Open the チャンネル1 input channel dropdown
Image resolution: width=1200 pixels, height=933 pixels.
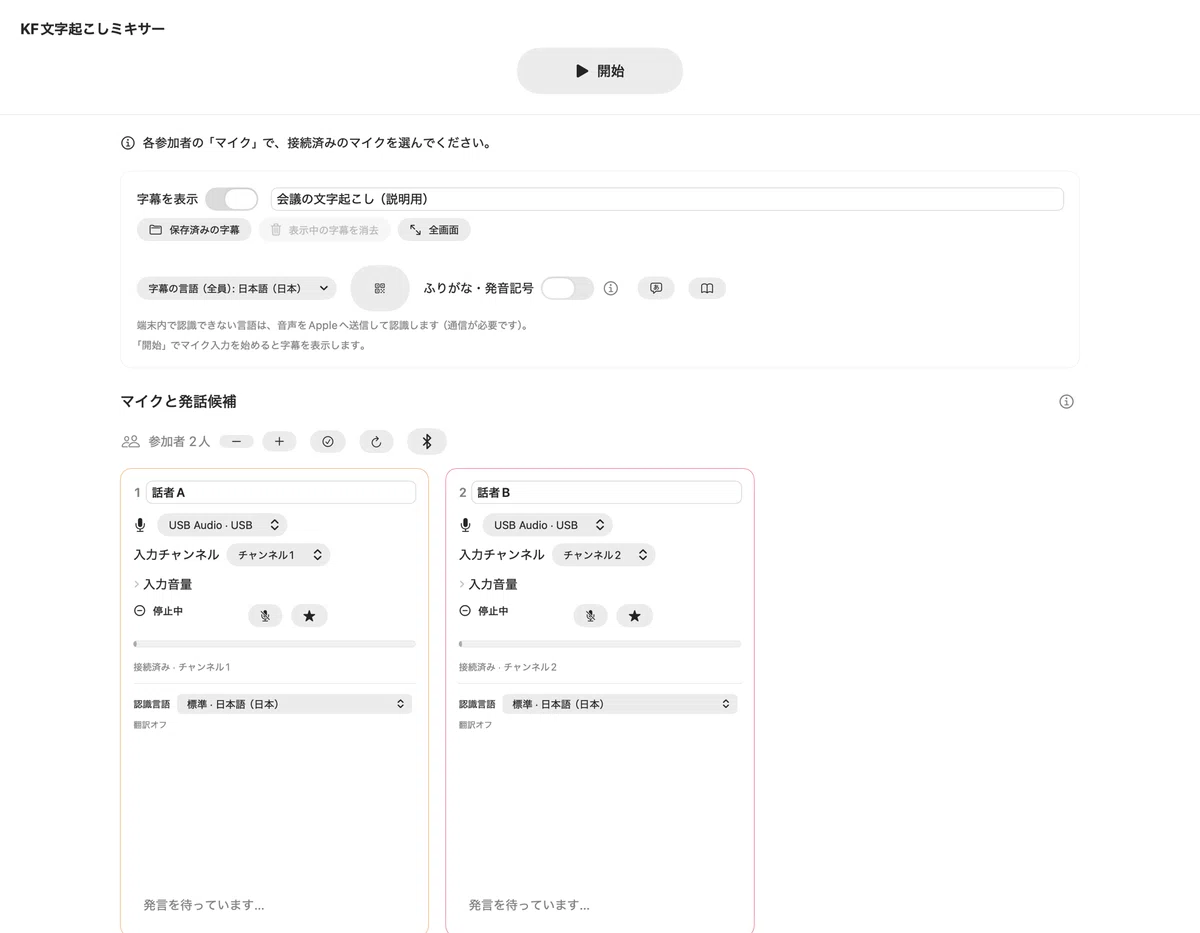click(278, 554)
